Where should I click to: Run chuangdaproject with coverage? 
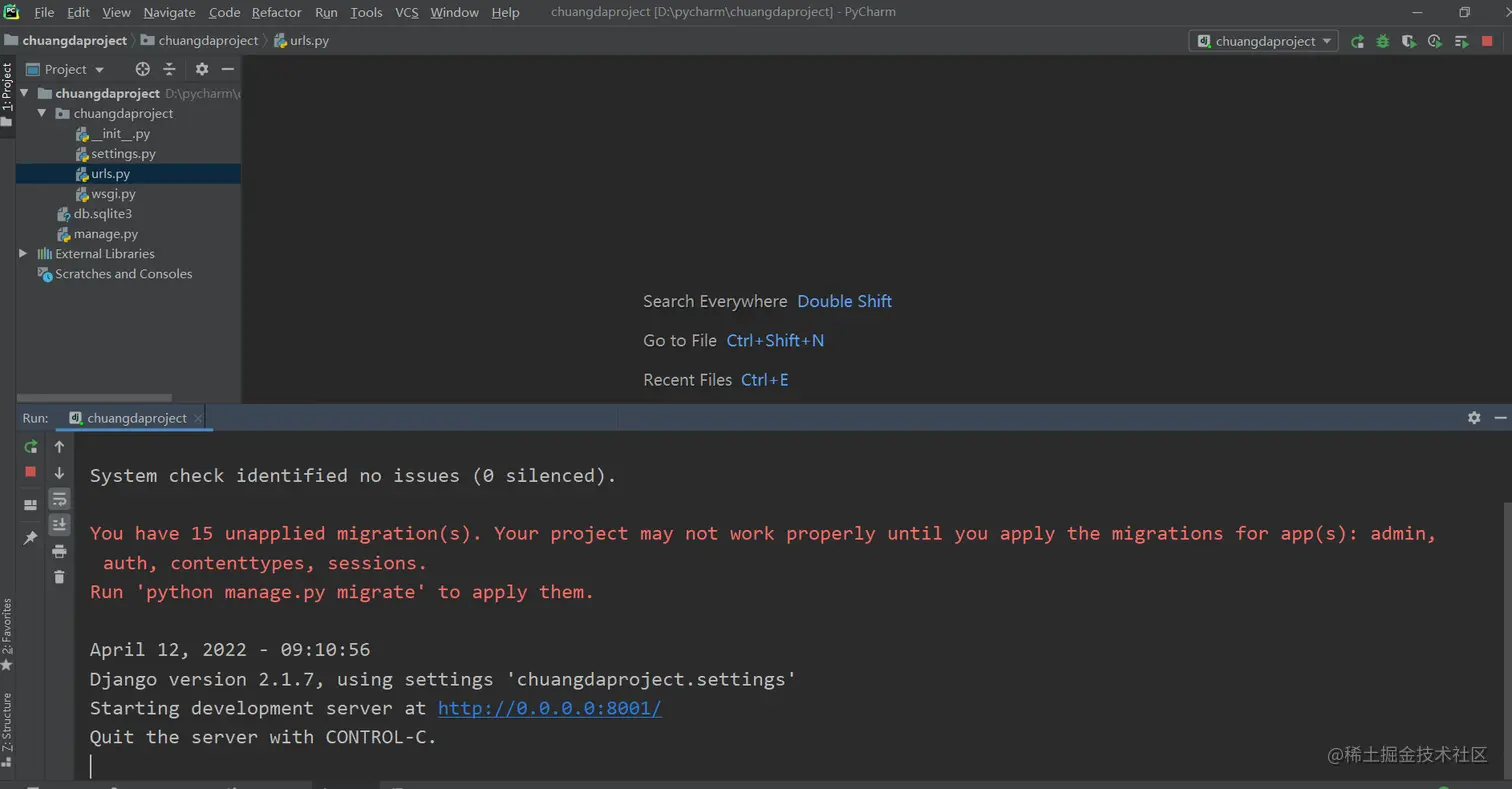click(x=1409, y=41)
